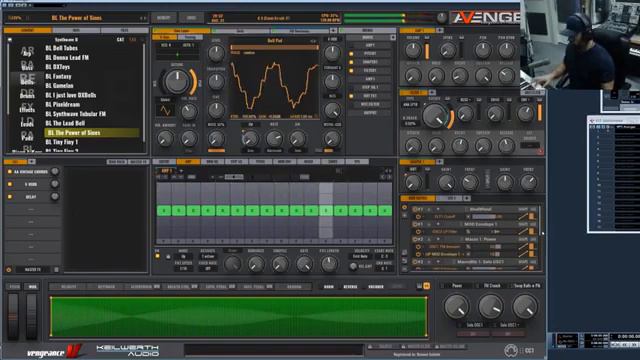Viewport: 640px width, 360px height.
Task: Click the plus icon to add oscillator
Action: coord(333,31)
